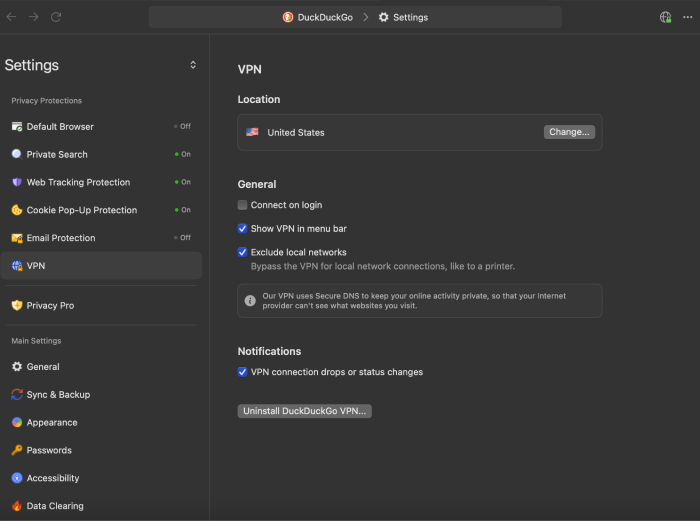The height and width of the screenshot is (521, 700).
Task: Expand the Settings section selector arrows
Action: tap(193, 65)
